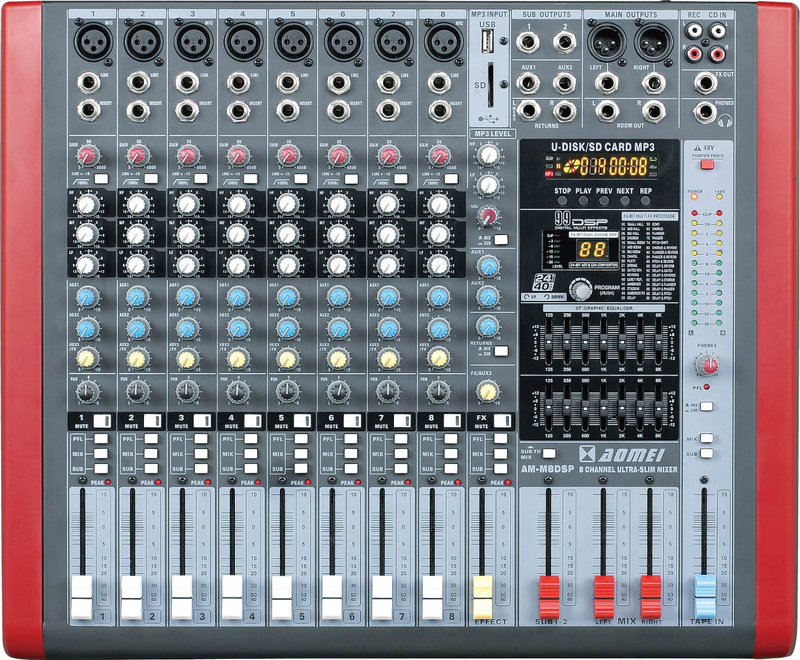Toggle the RETURNS MIX/SUB routing button
This screenshot has width=800, height=660.
pyautogui.click(x=501, y=351)
